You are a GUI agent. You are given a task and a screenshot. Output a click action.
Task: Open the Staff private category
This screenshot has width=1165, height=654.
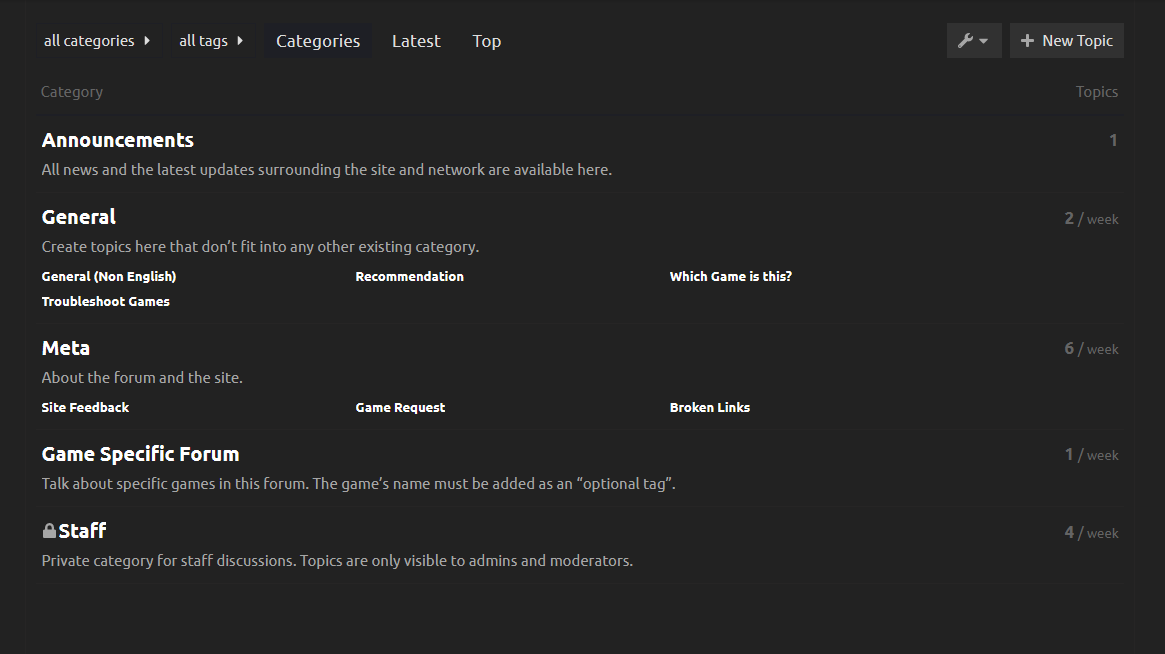click(x=82, y=531)
